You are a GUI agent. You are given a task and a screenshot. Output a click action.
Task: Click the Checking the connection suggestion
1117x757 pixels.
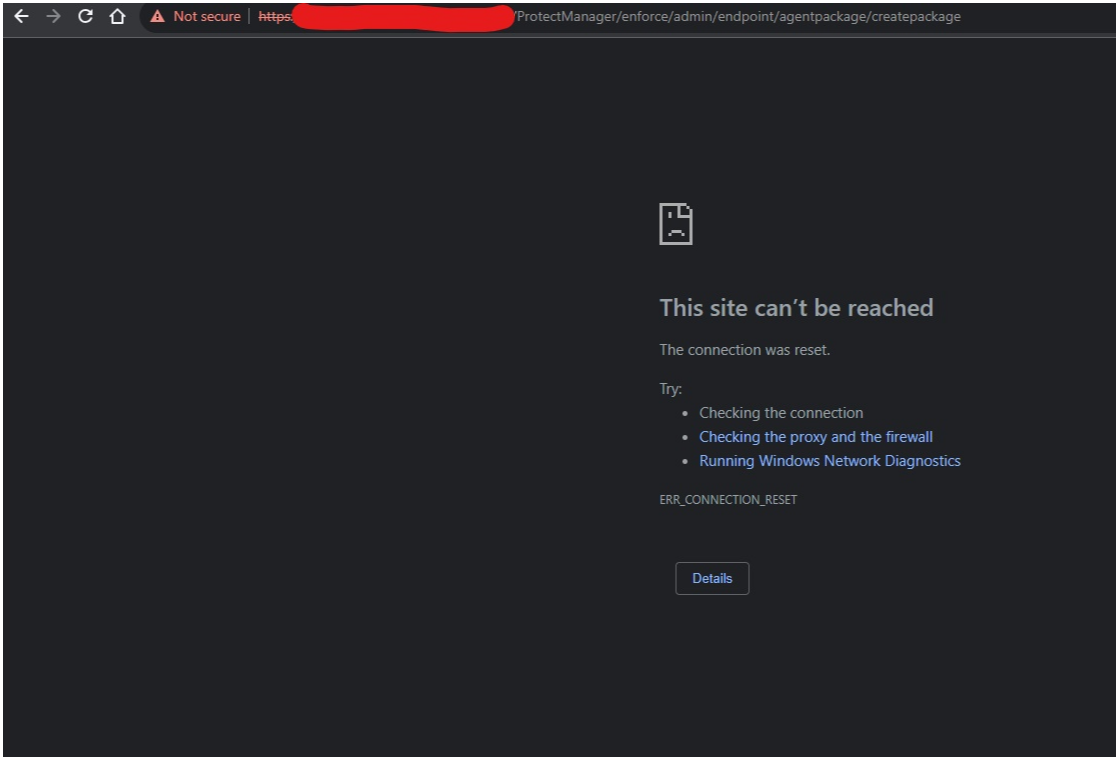click(x=781, y=413)
